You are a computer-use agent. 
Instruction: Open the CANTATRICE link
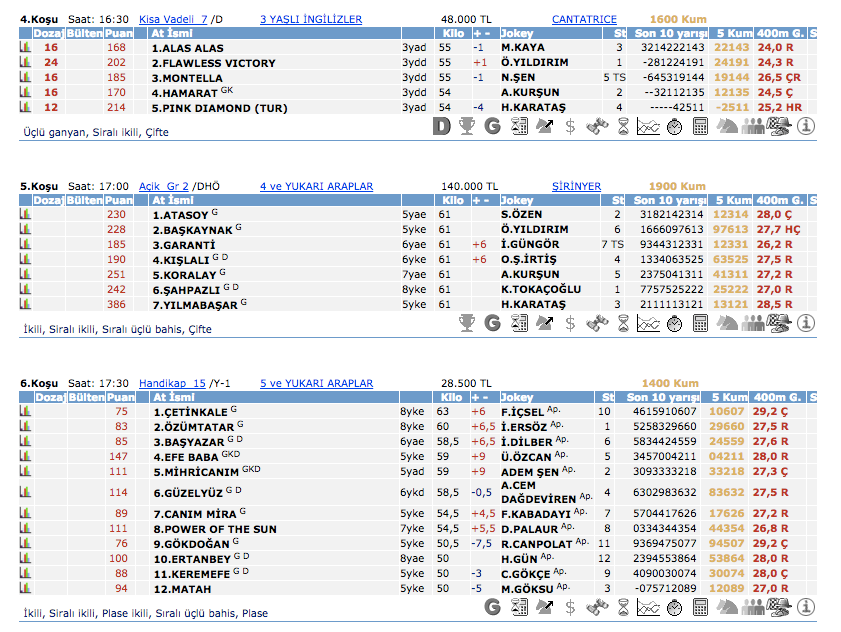584,19
